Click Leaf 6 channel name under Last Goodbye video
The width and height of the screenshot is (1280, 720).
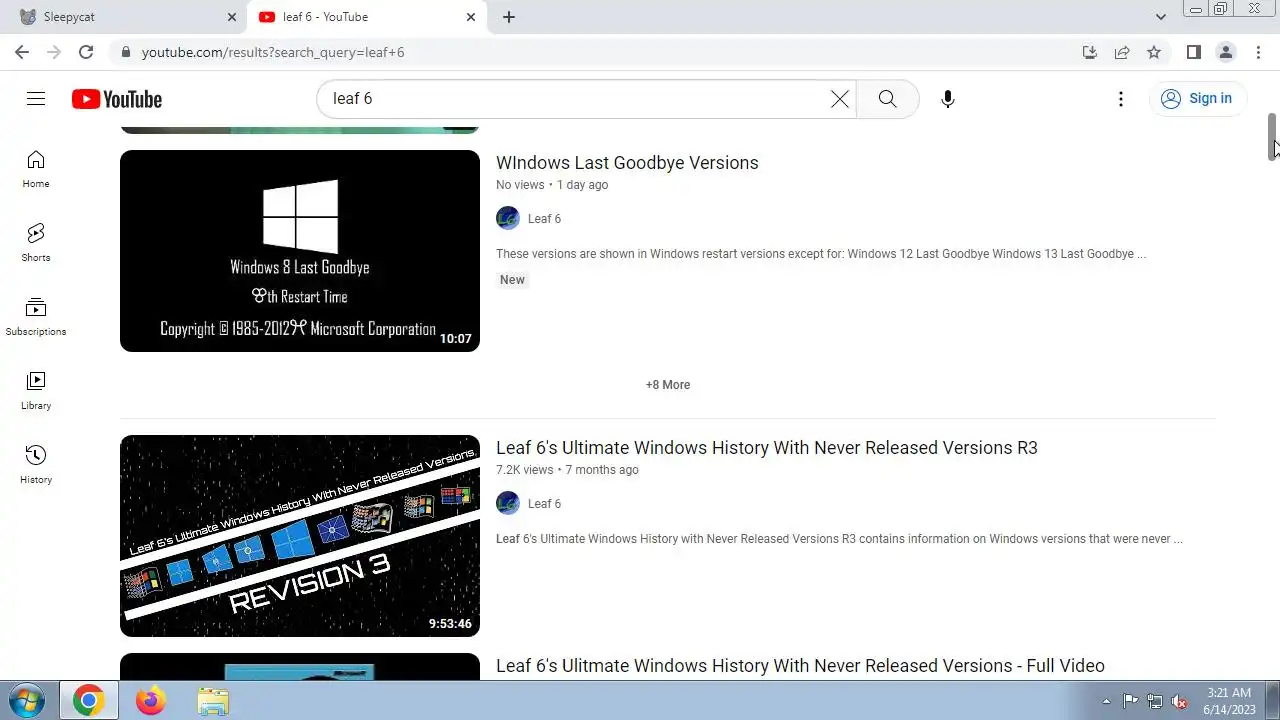click(544, 219)
